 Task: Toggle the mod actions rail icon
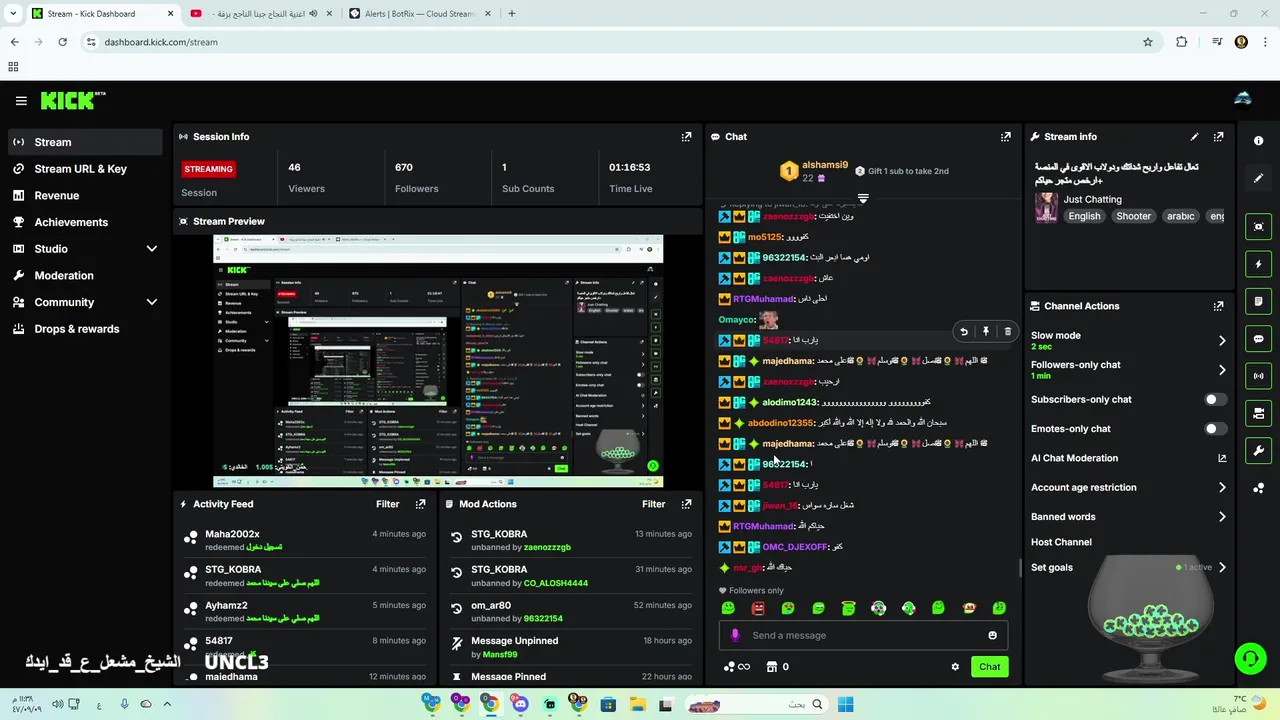1258,413
